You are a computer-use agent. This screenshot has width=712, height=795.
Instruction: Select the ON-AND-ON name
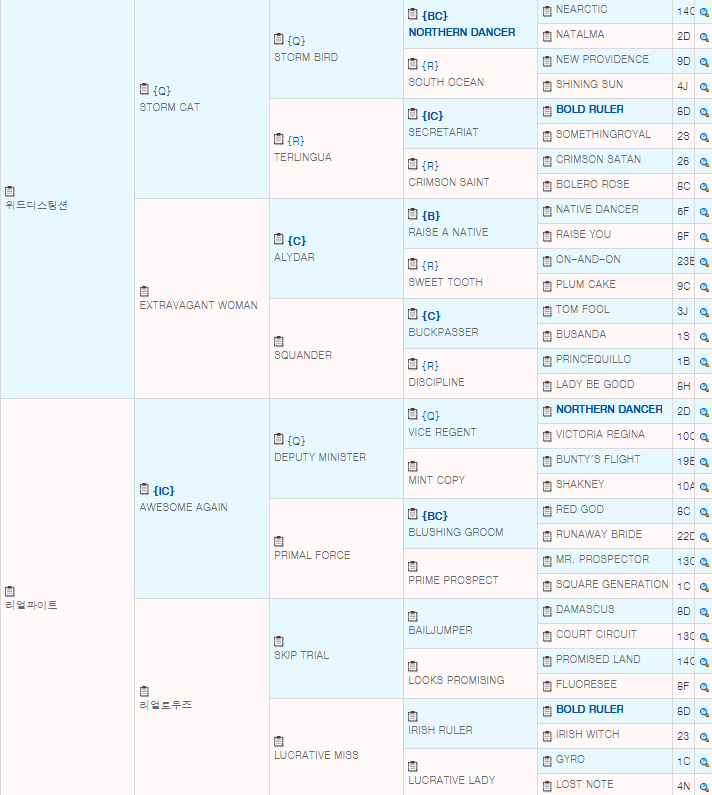(588, 260)
